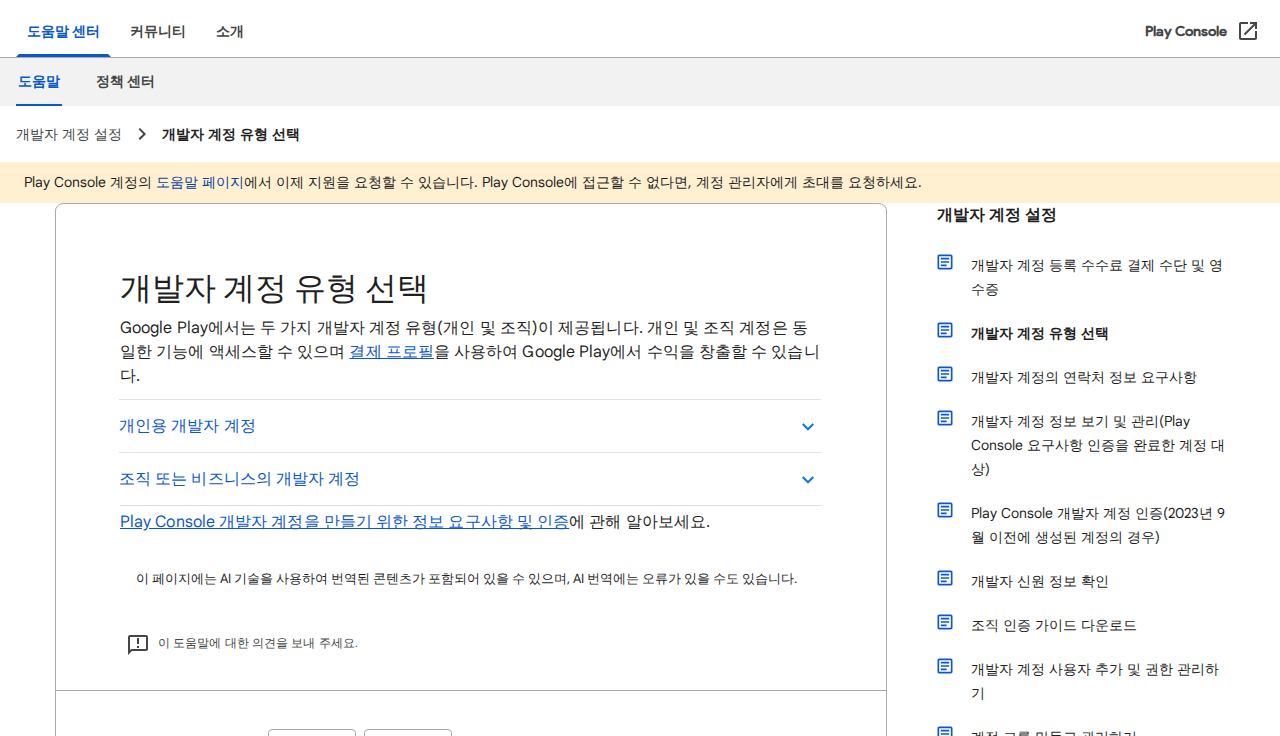Viewport: 1280px width, 736px height.
Task: Switch to the 커뮤니티 tab
Action: (158, 31)
